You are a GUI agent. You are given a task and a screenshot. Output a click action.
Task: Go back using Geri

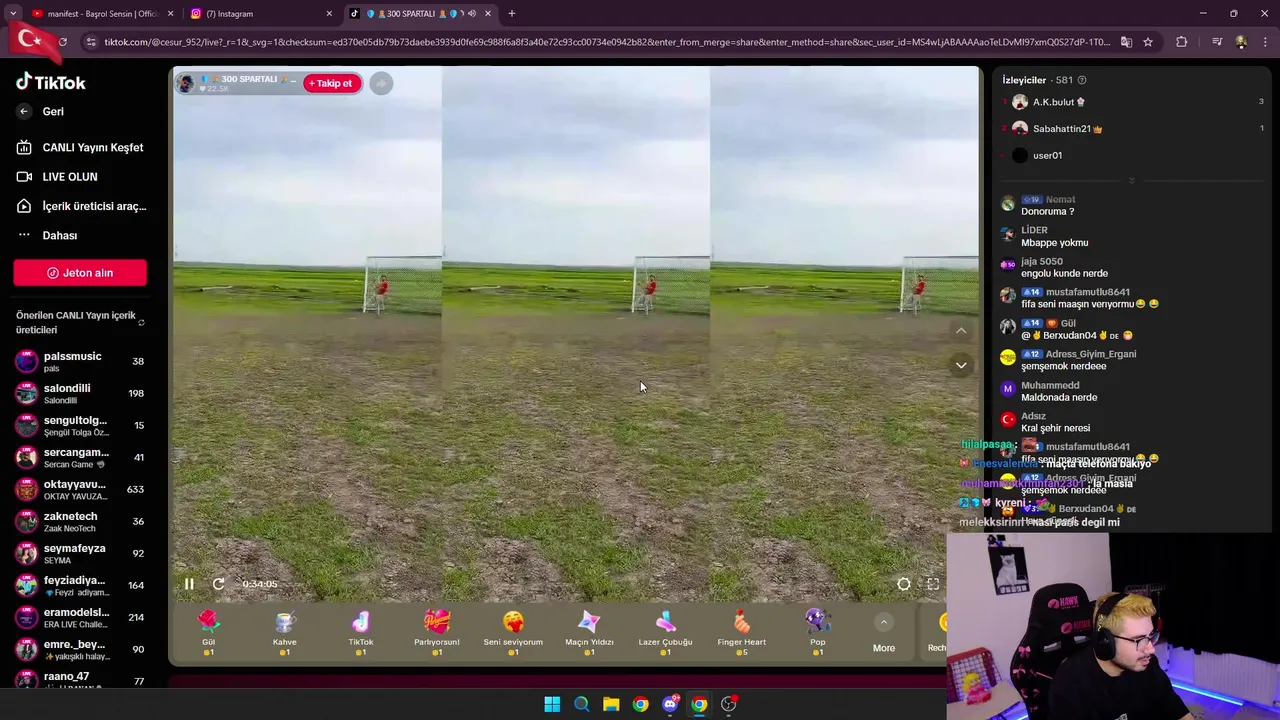click(x=41, y=112)
